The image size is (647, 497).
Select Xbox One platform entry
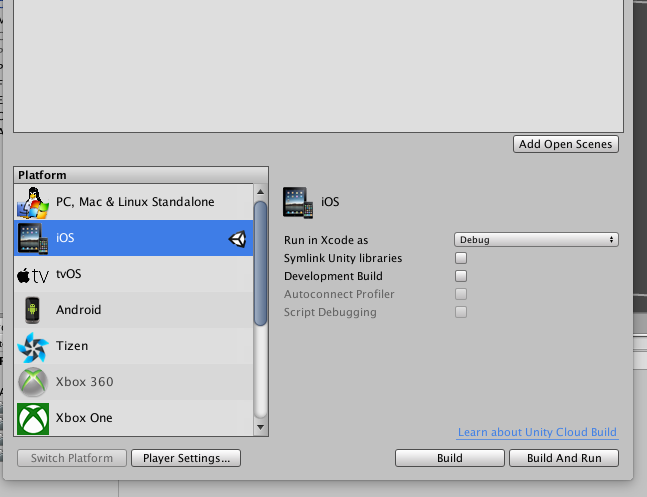tap(134, 418)
